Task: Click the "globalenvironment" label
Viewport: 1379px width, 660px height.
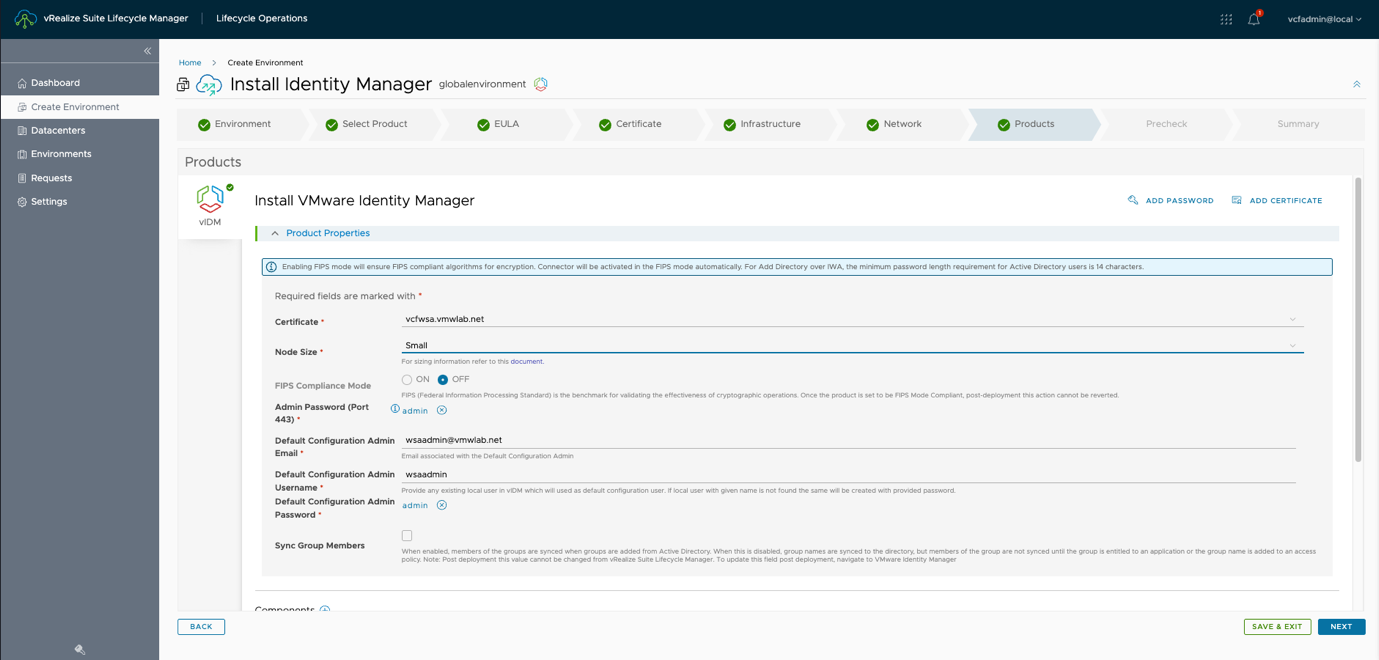Action: (482, 84)
